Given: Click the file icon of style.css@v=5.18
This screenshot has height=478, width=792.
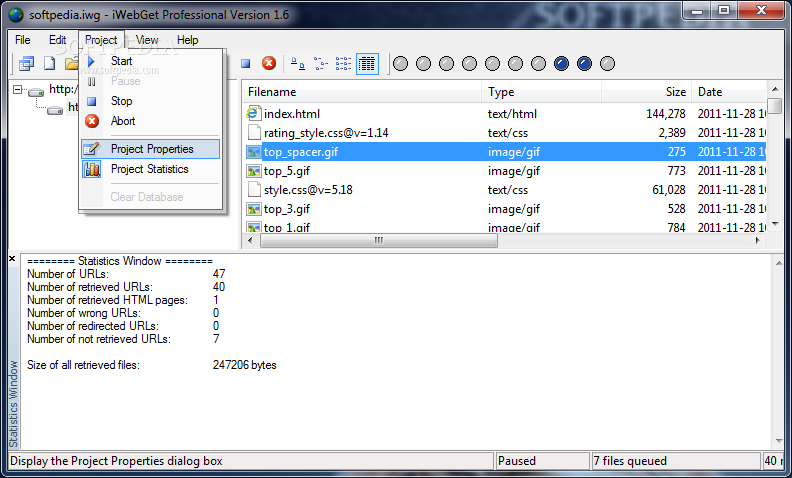Looking at the screenshot, I should point(254,189).
